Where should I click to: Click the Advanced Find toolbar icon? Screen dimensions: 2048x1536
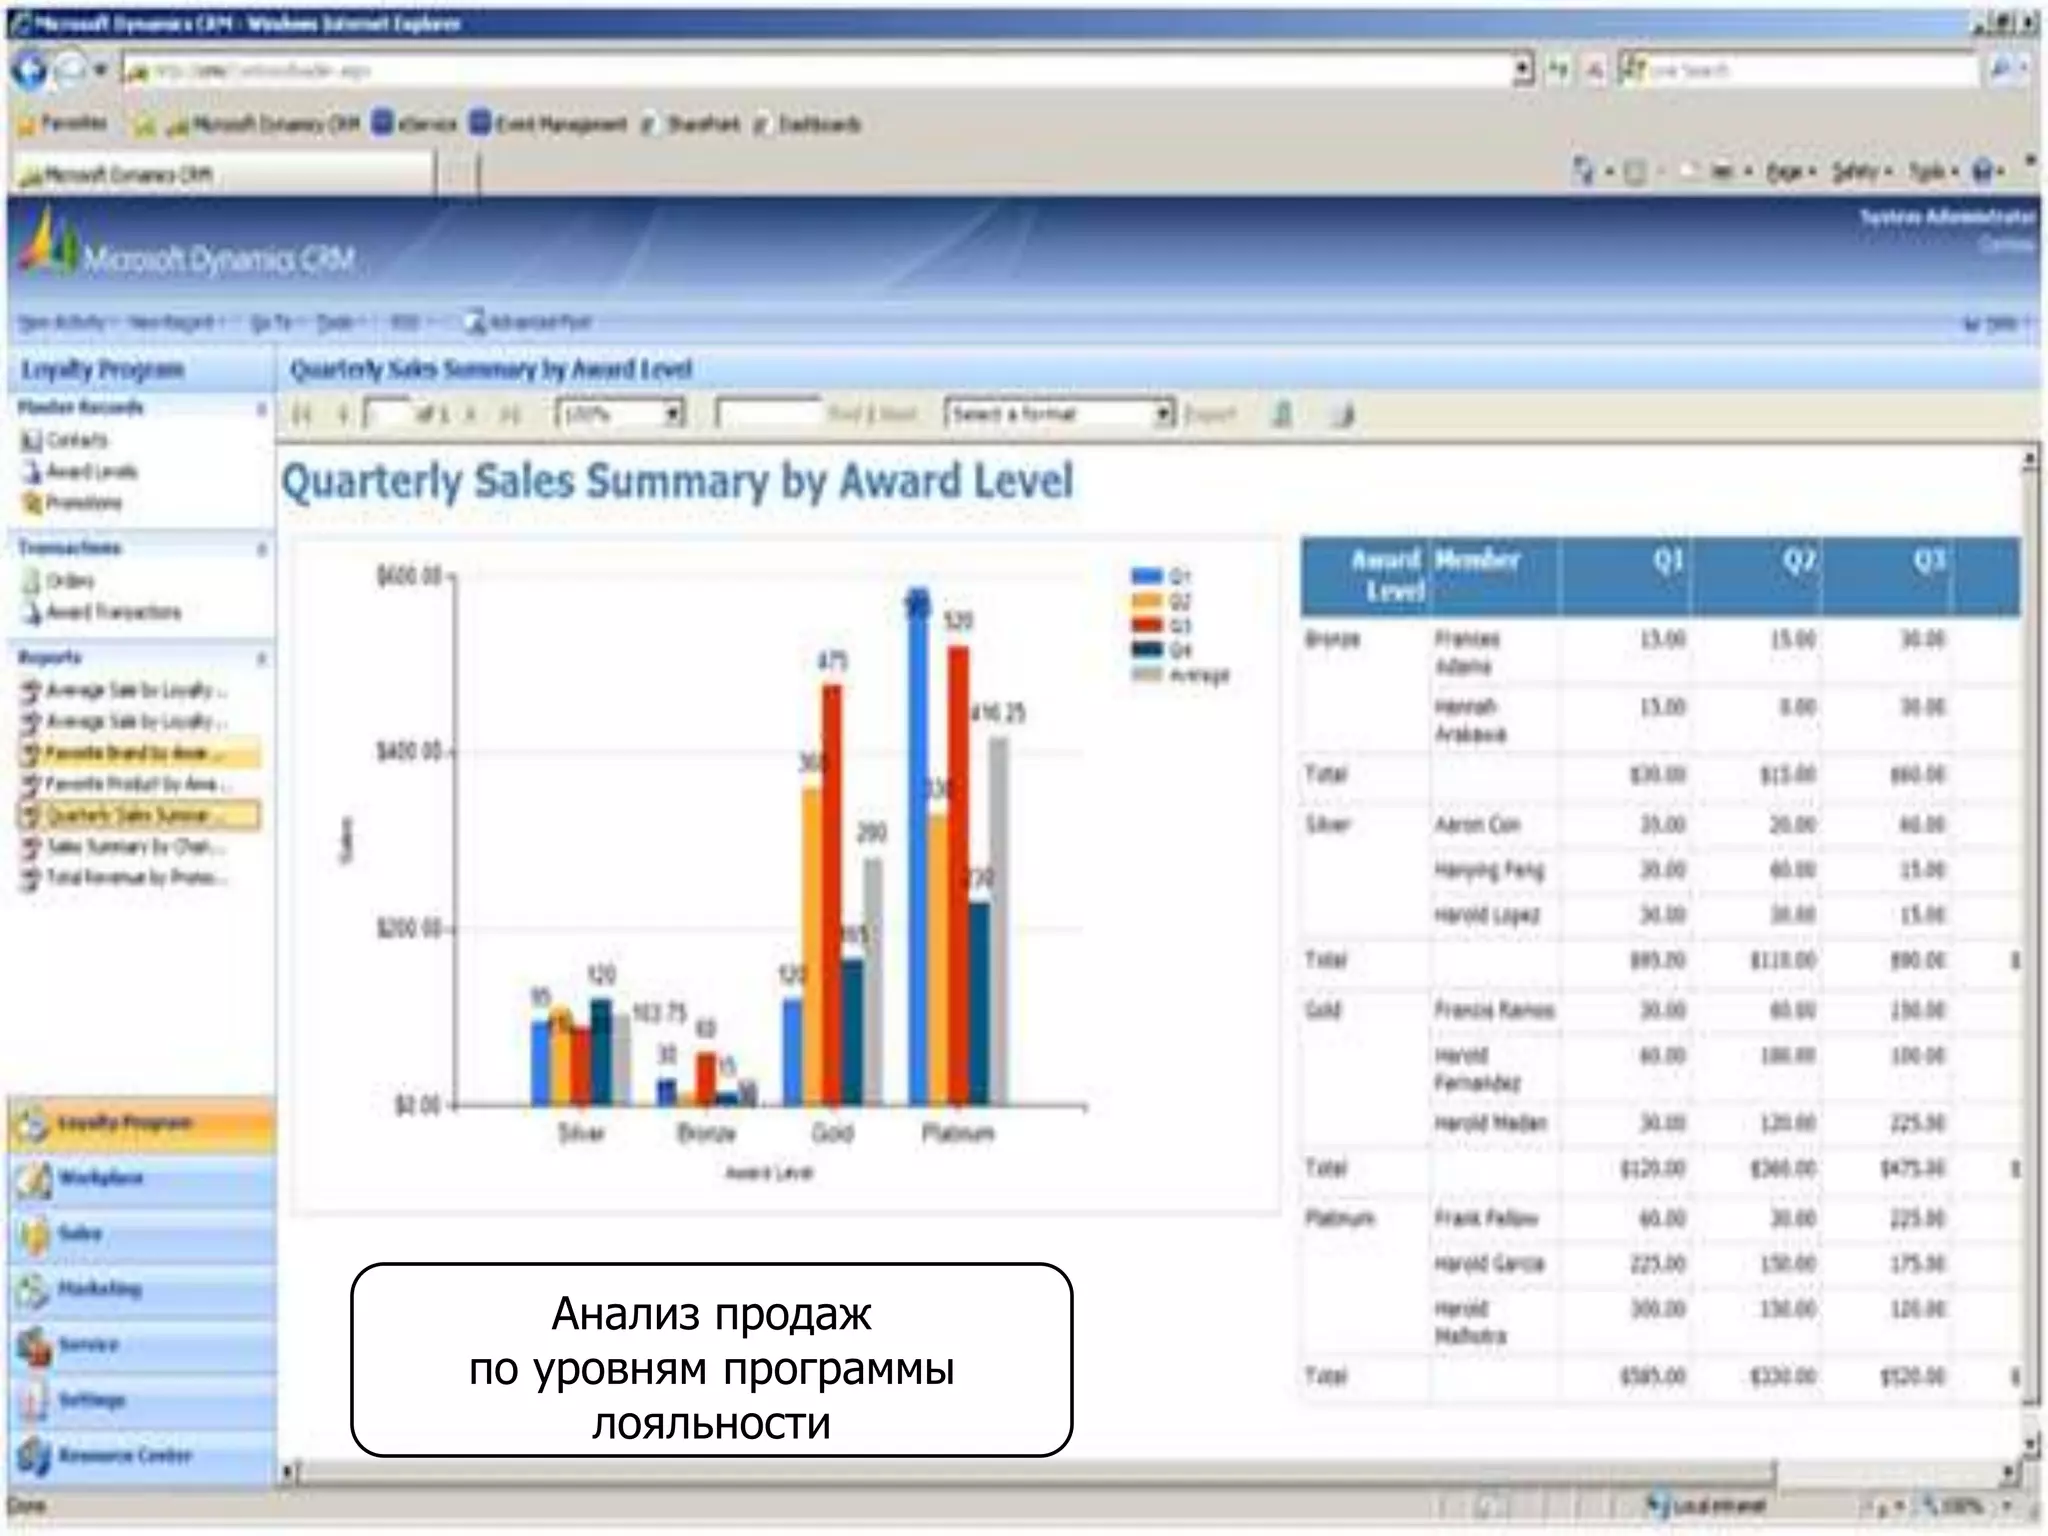pos(475,322)
